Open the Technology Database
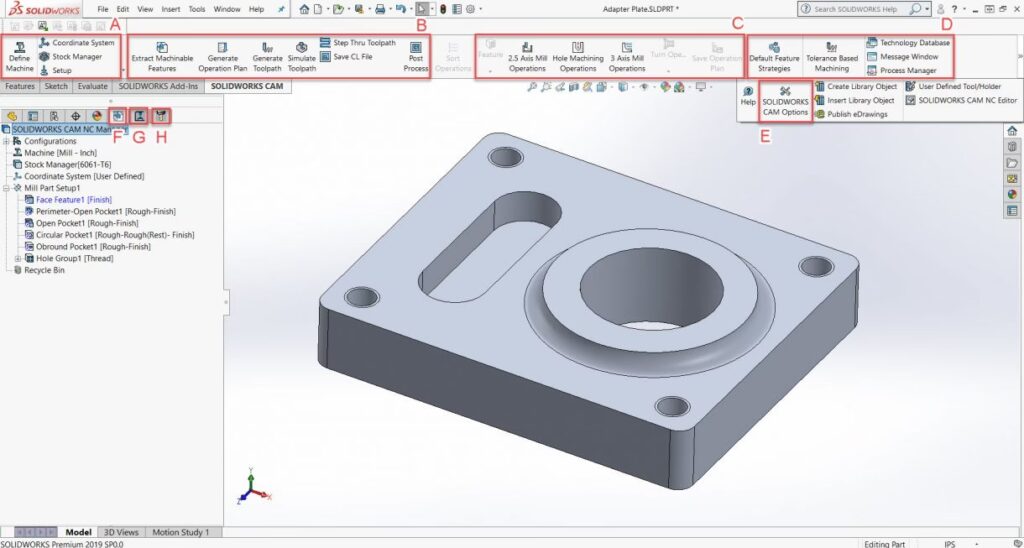 tap(908, 43)
